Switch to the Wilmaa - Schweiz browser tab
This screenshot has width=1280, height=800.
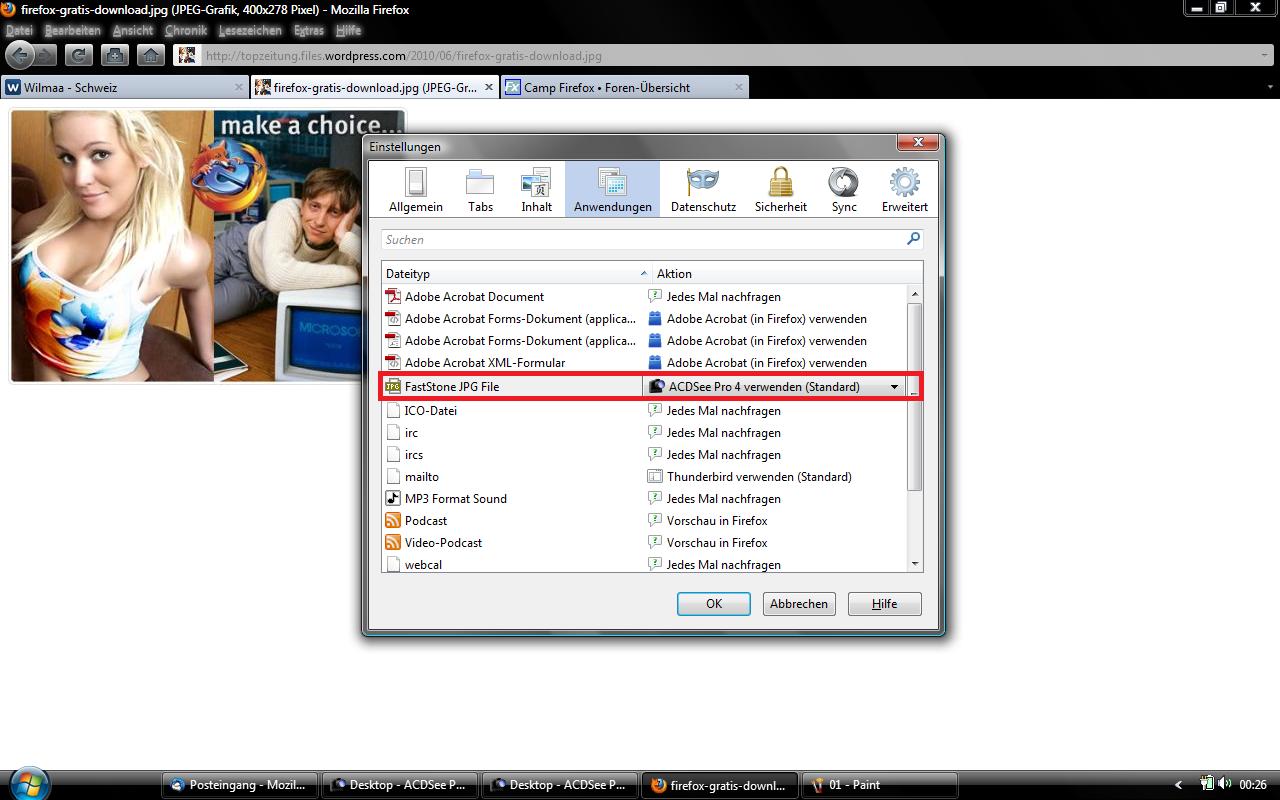click(124, 87)
